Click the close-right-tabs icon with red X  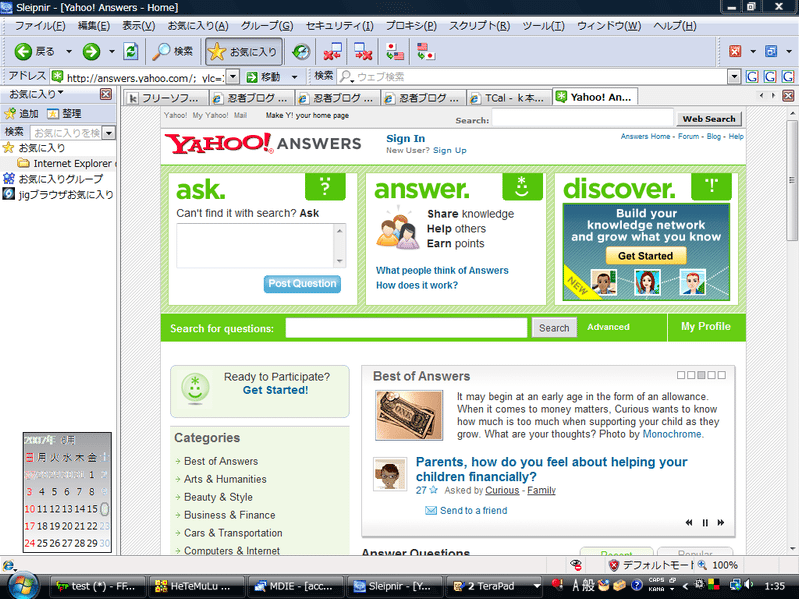(363, 51)
